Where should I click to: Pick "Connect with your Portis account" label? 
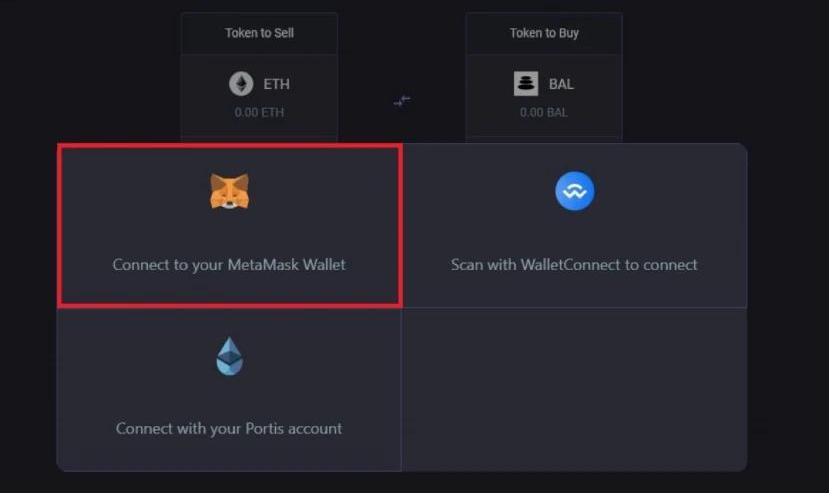pyautogui.click(x=229, y=428)
